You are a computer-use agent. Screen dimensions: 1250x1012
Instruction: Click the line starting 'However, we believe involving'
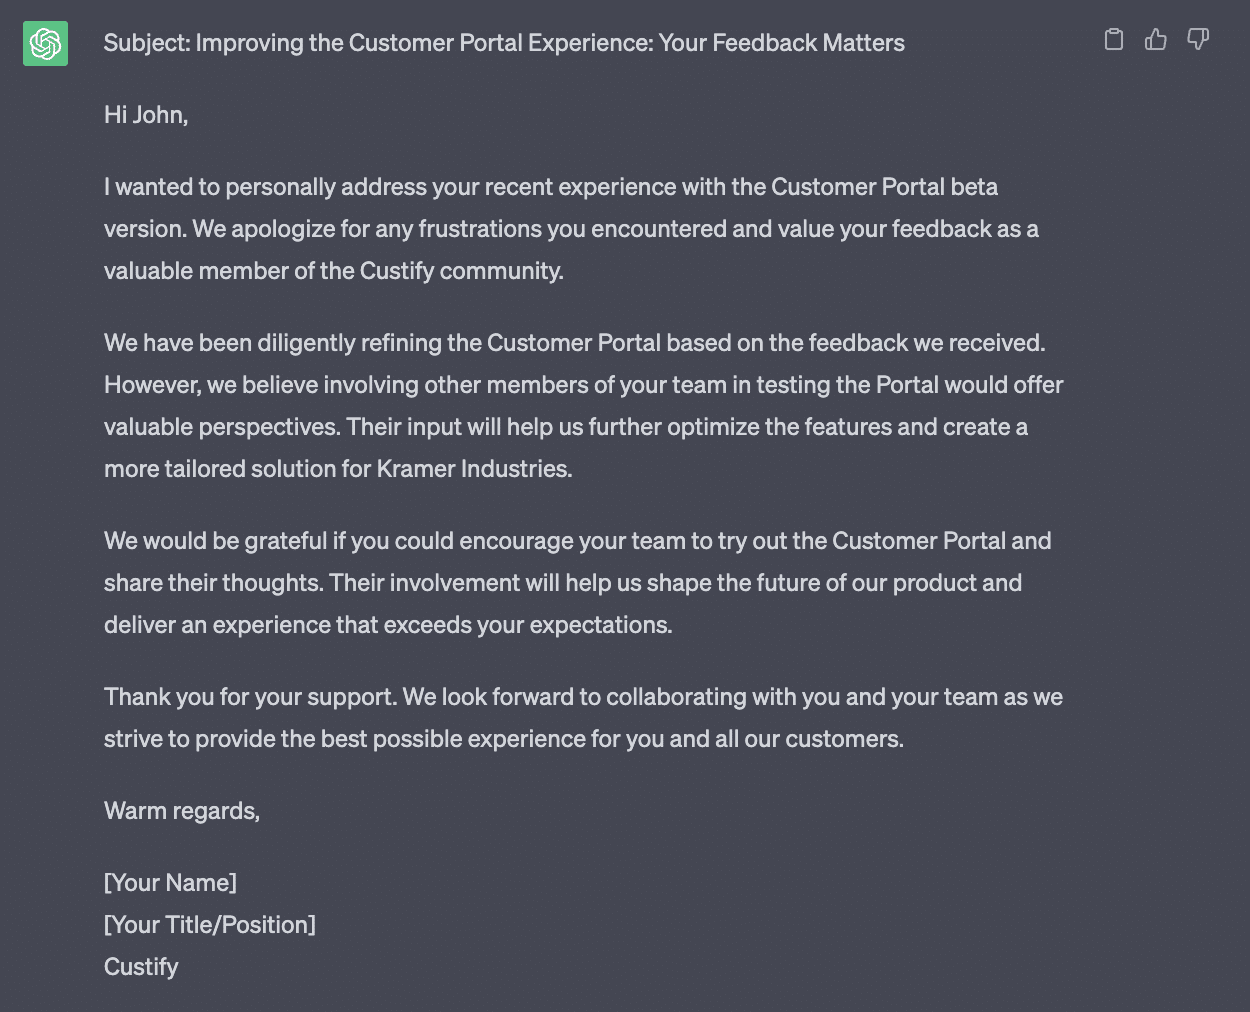point(583,385)
